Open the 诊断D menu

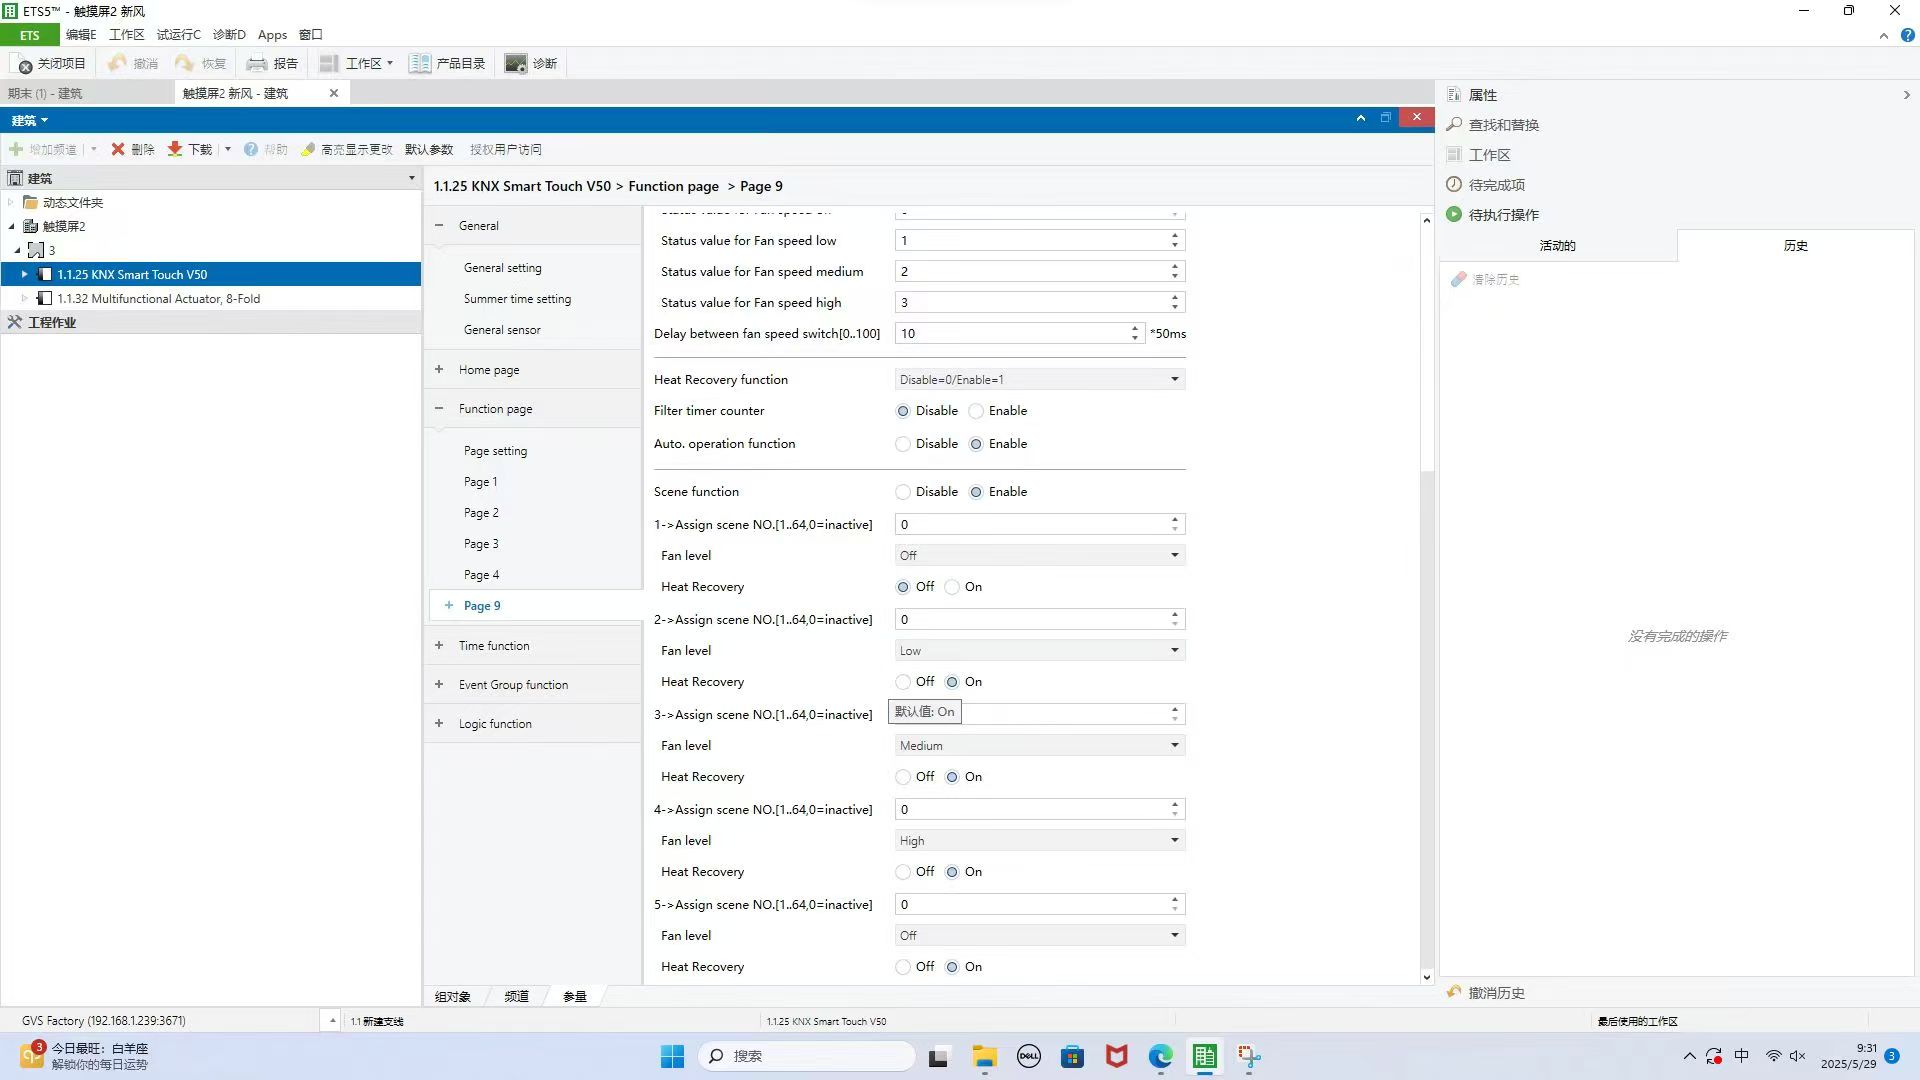pyautogui.click(x=229, y=35)
